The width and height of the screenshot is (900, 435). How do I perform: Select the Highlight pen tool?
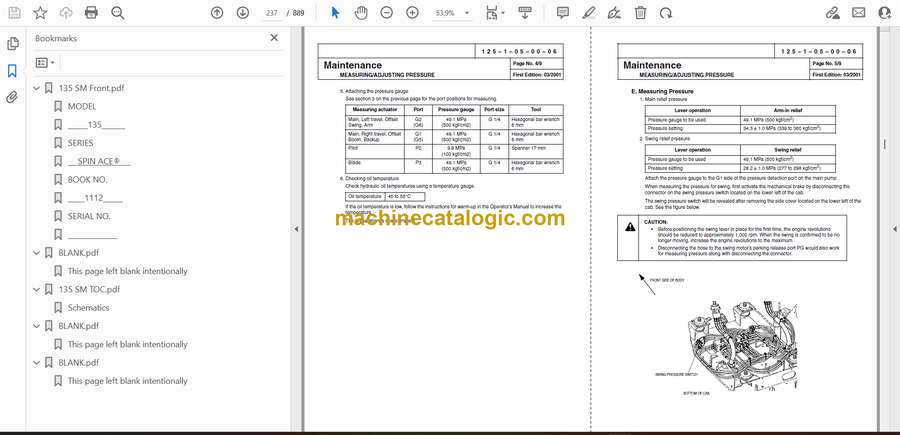[588, 13]
